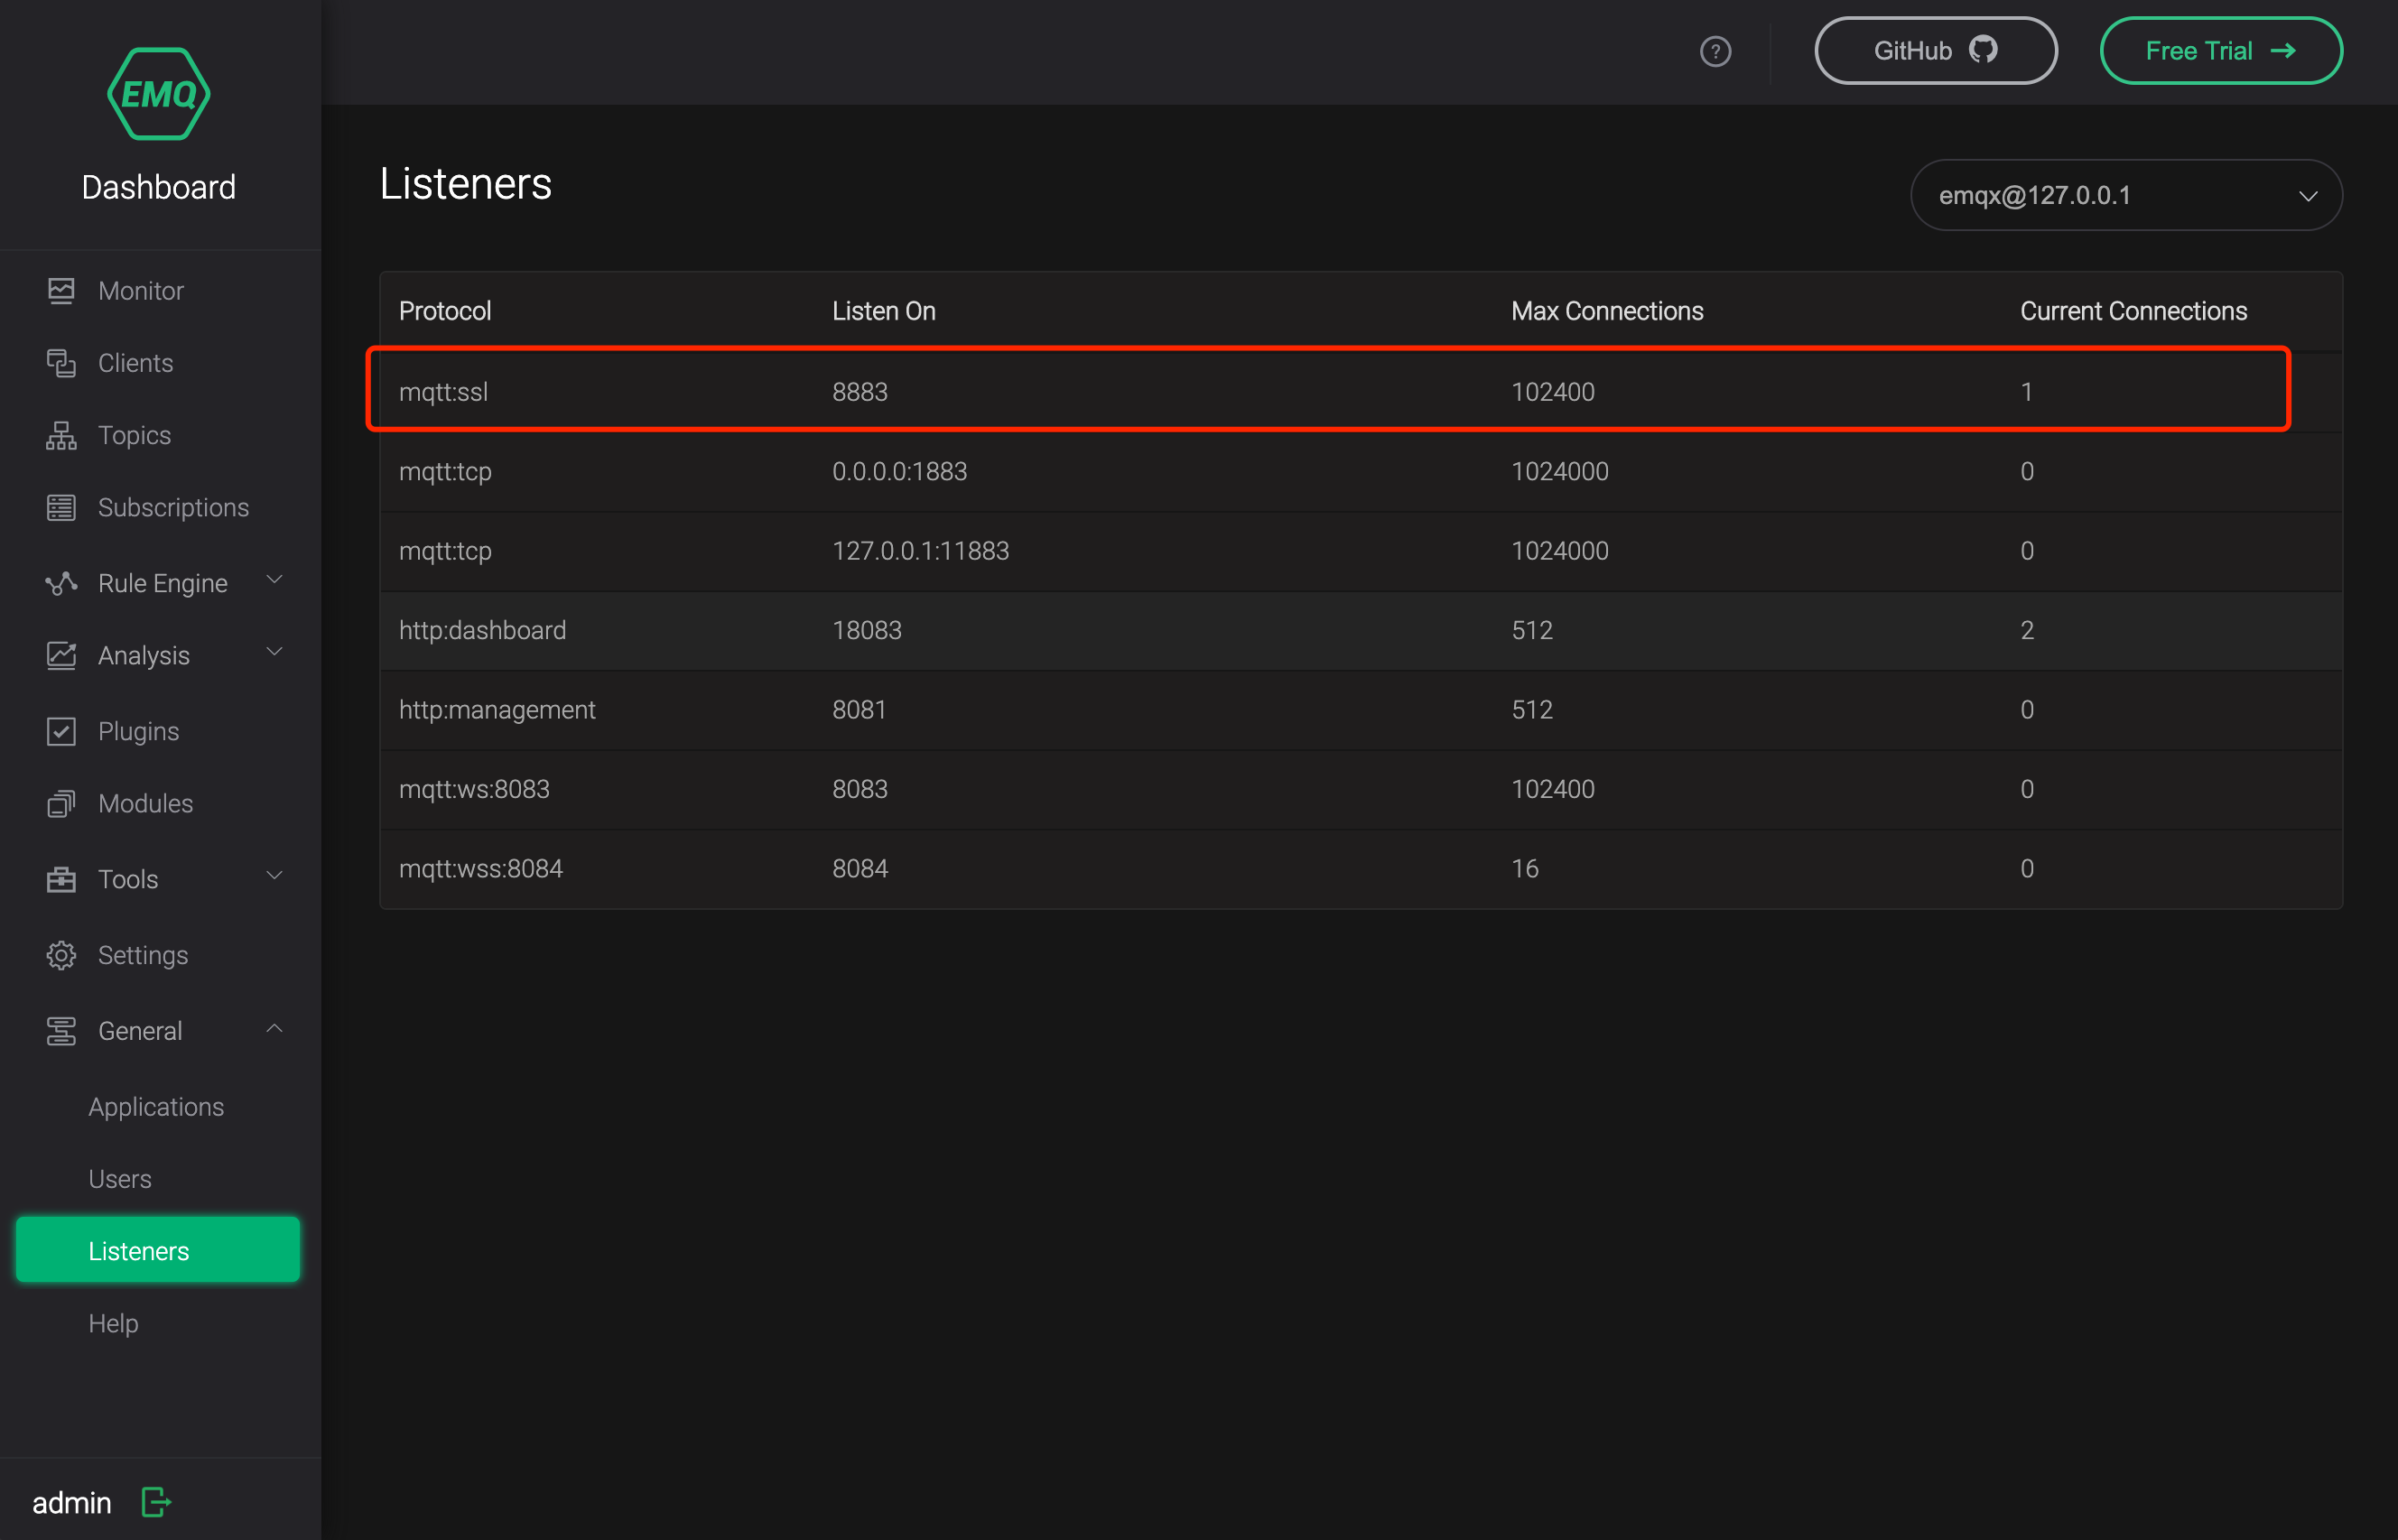Click the Free Trial button

[2220, 49]
